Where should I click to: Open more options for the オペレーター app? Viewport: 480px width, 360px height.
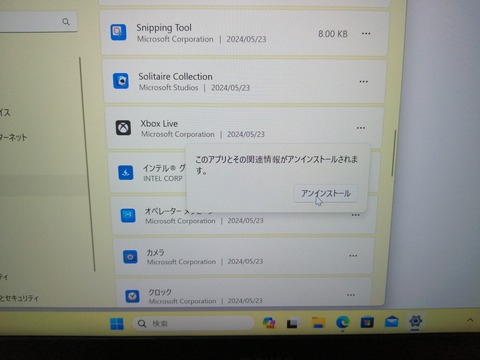pos(356,215)
